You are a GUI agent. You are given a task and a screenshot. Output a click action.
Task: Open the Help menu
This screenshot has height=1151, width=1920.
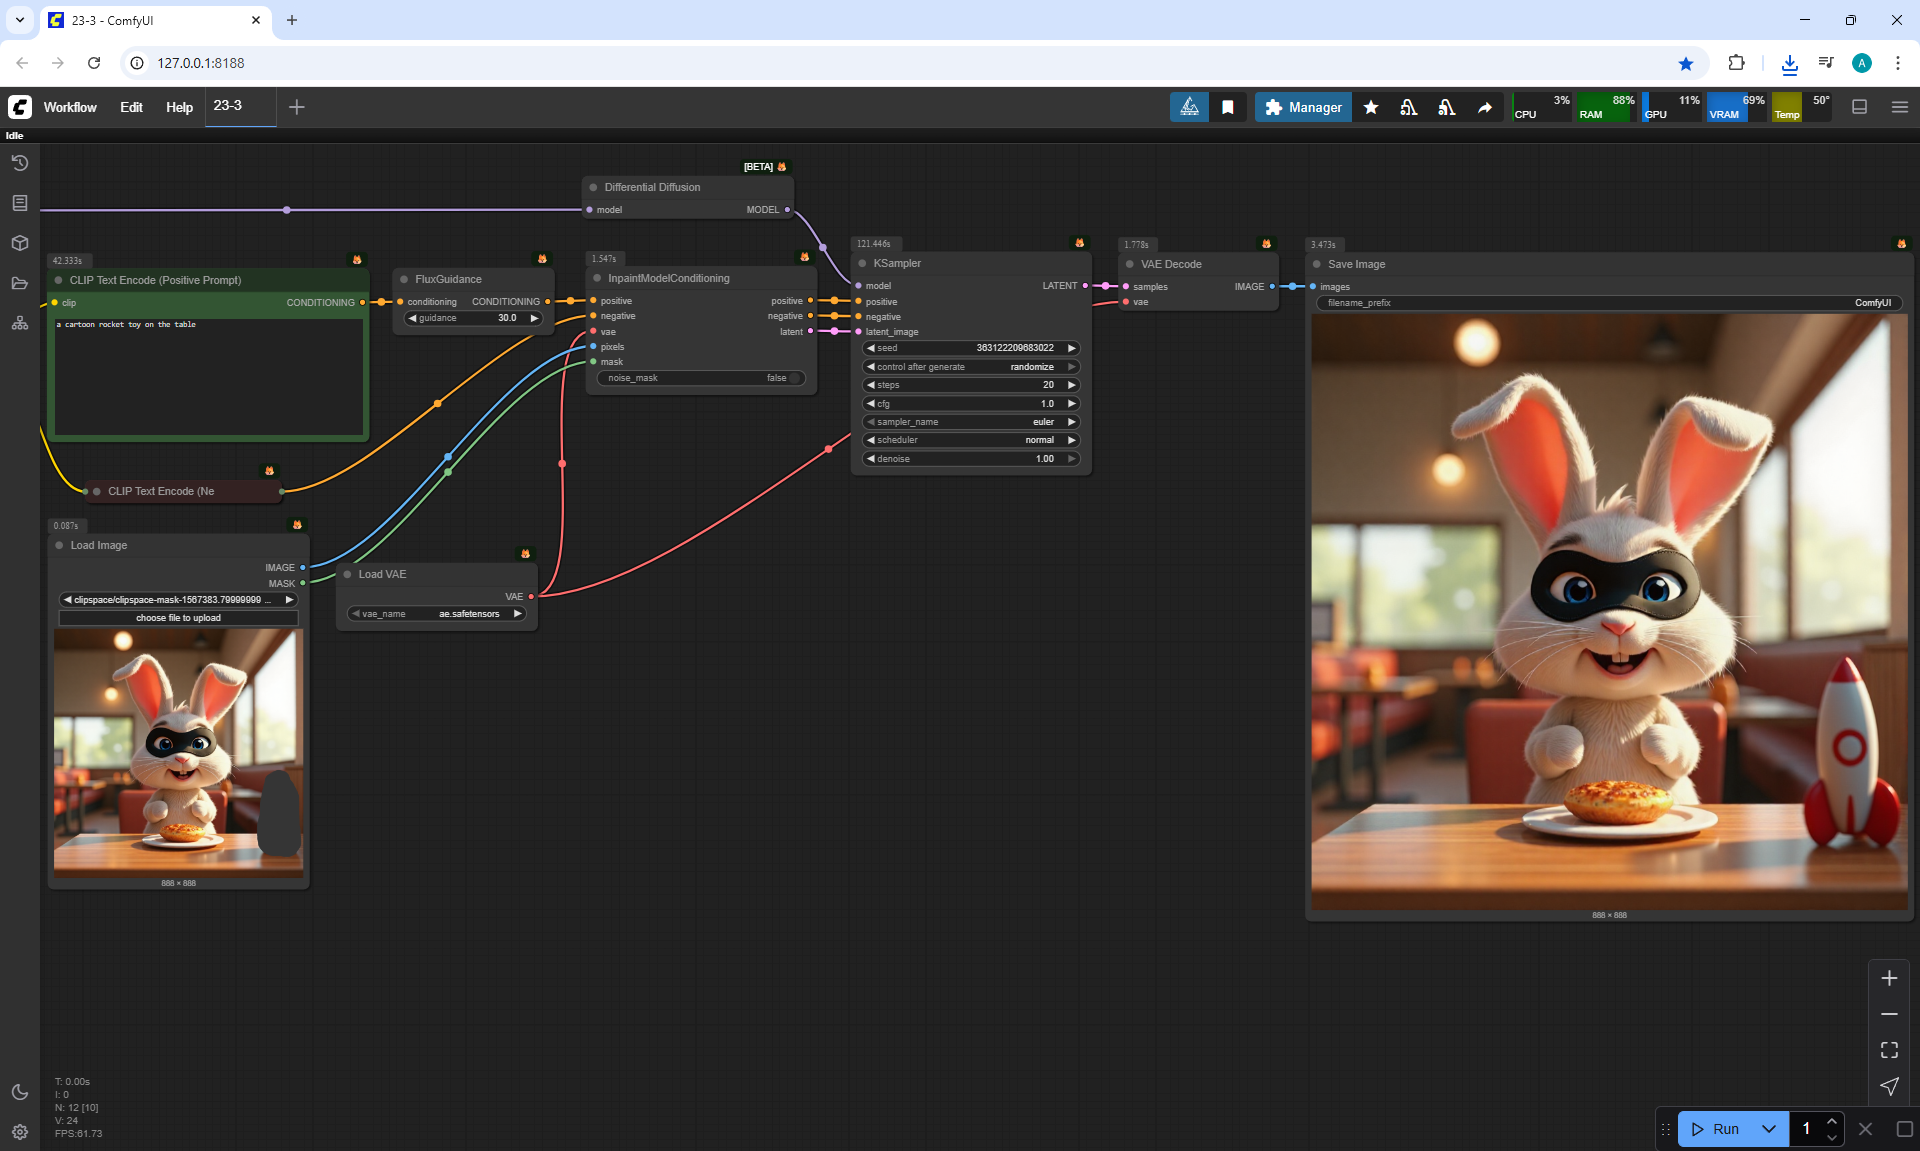click(179, 107)
